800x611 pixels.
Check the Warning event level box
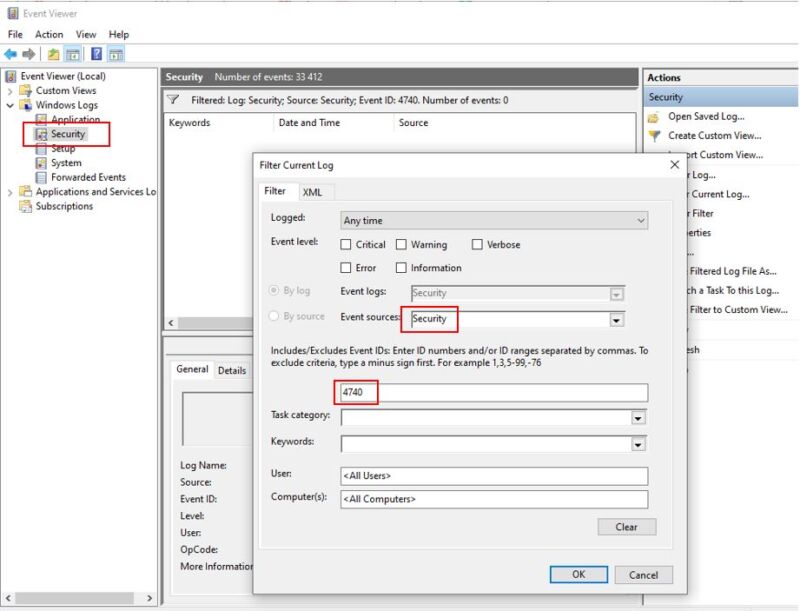click(x=403, y=244)
